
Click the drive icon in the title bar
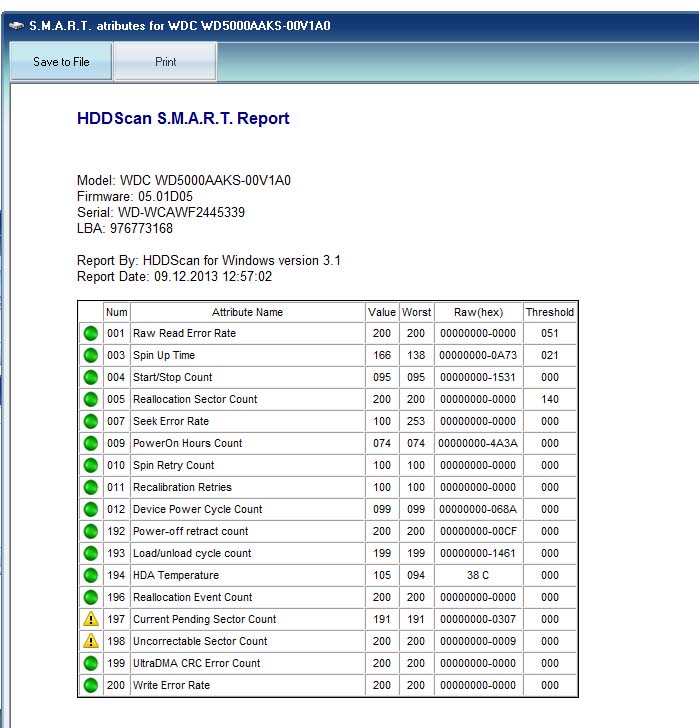pyautogui.click(x=16, y=26)
